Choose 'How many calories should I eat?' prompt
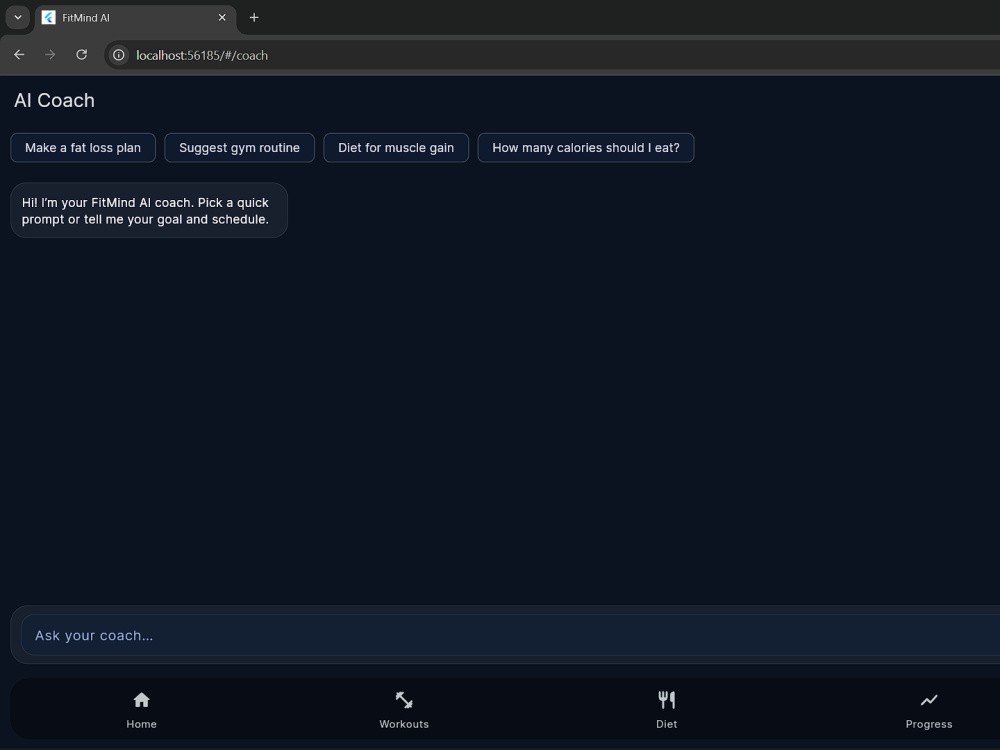The image size is (1000, 750). (x=585, y=148)
